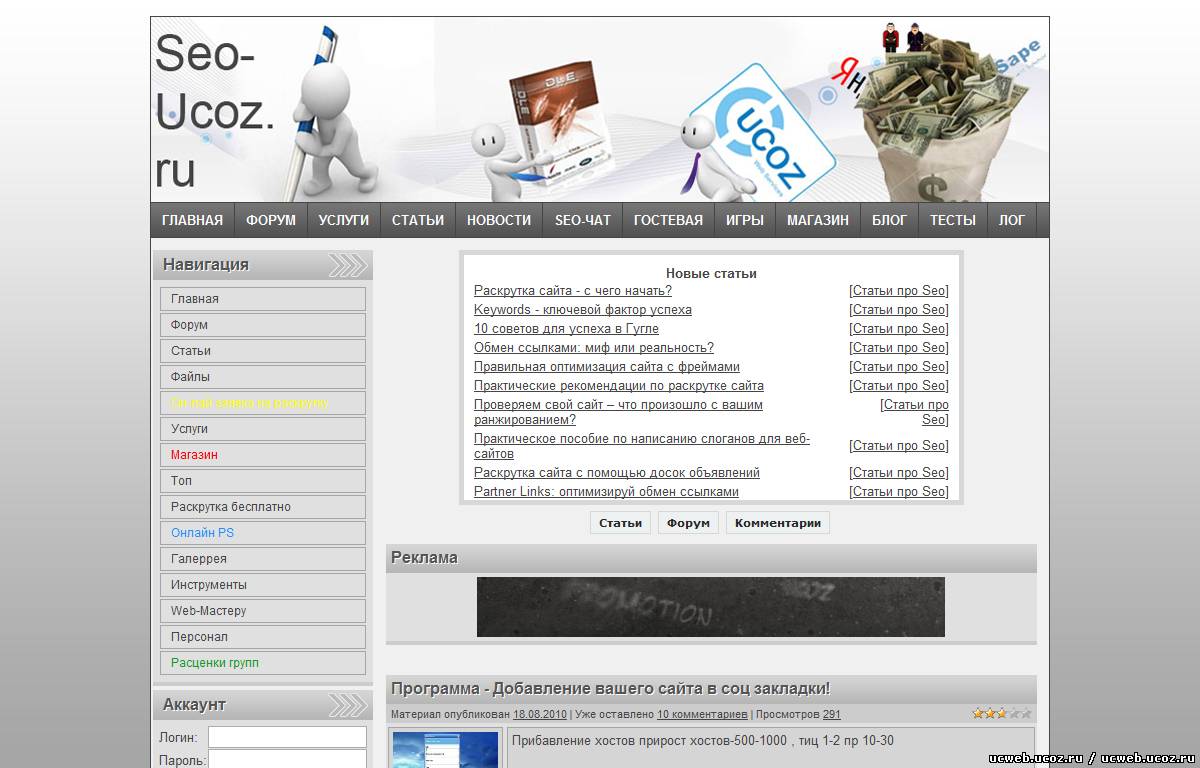Image resolution: width=1200 pixels, height=768 pixels.
Task: Click the arrows icon on Аккаунт header
Action: click(x=347, y=705)
